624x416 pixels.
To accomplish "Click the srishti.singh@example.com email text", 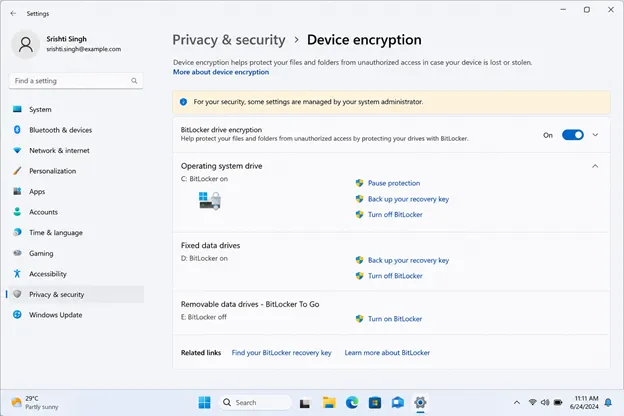I will 84,49.
